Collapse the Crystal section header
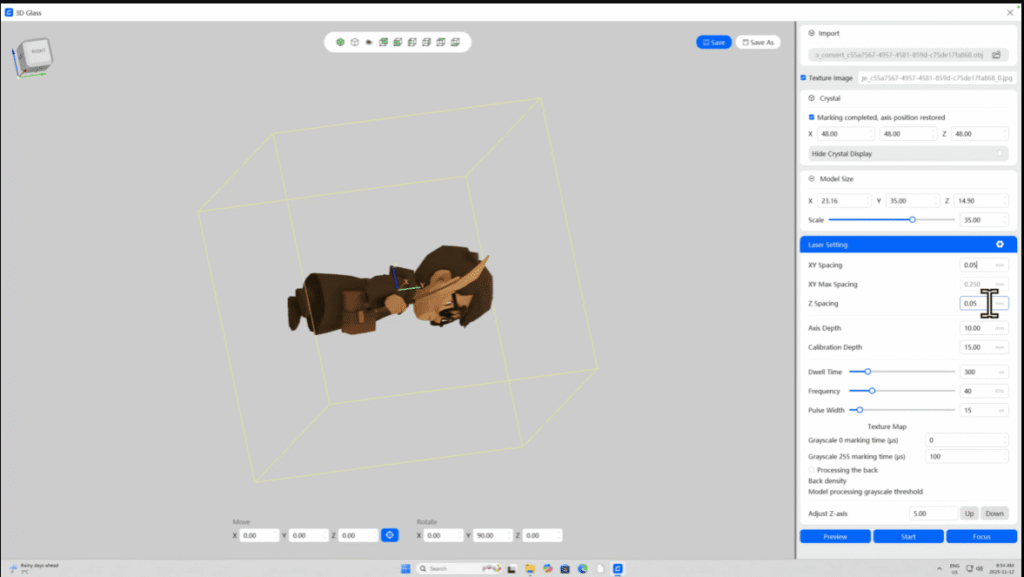The image size is (1024, 577). point(811,98)
